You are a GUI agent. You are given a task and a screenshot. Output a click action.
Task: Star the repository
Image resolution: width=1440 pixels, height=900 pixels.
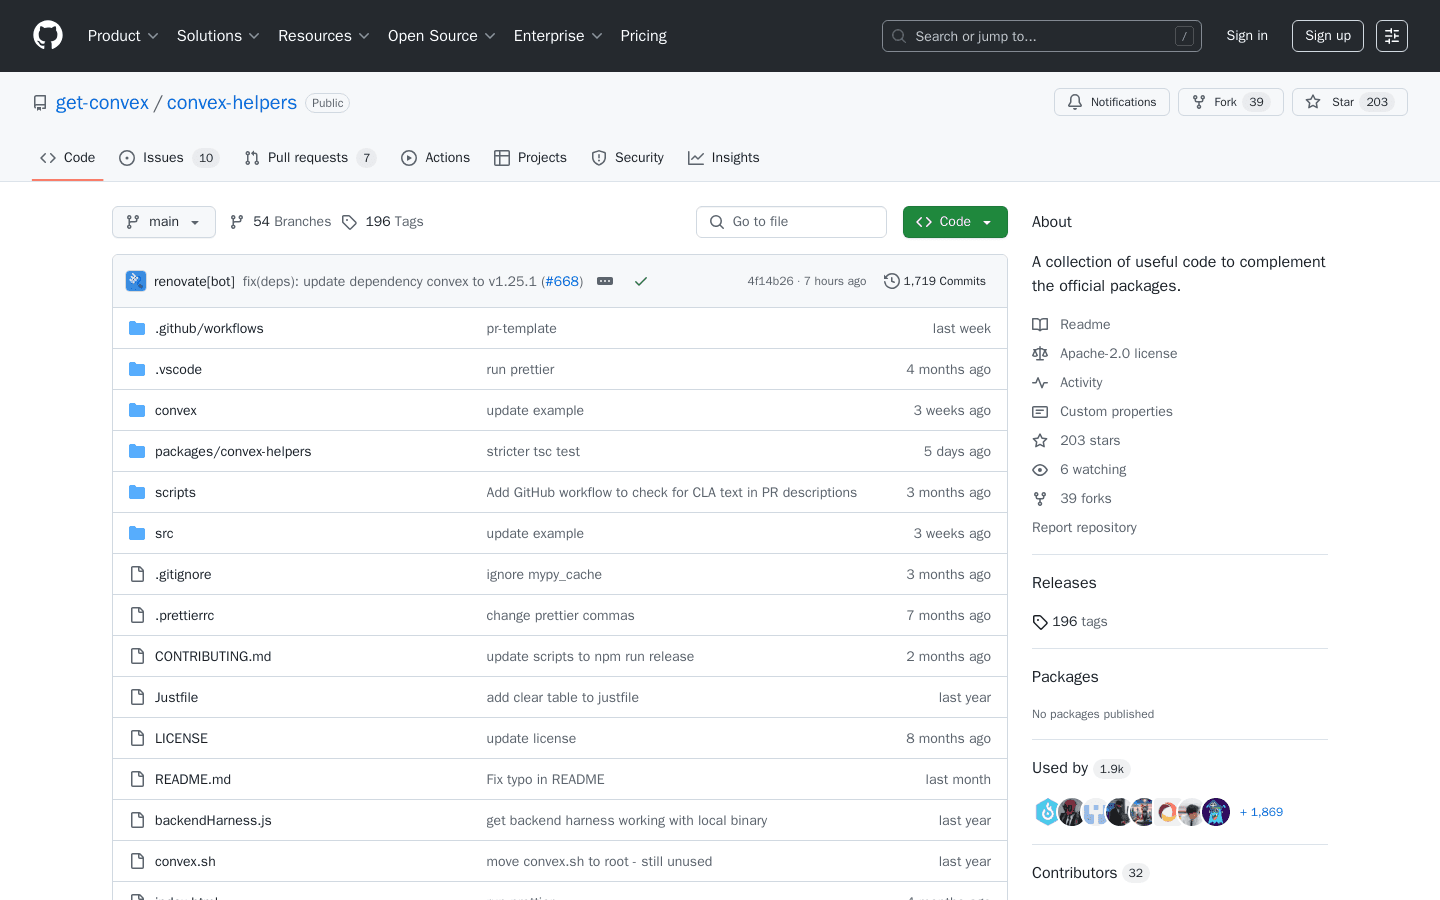(x=1349, y=102)
